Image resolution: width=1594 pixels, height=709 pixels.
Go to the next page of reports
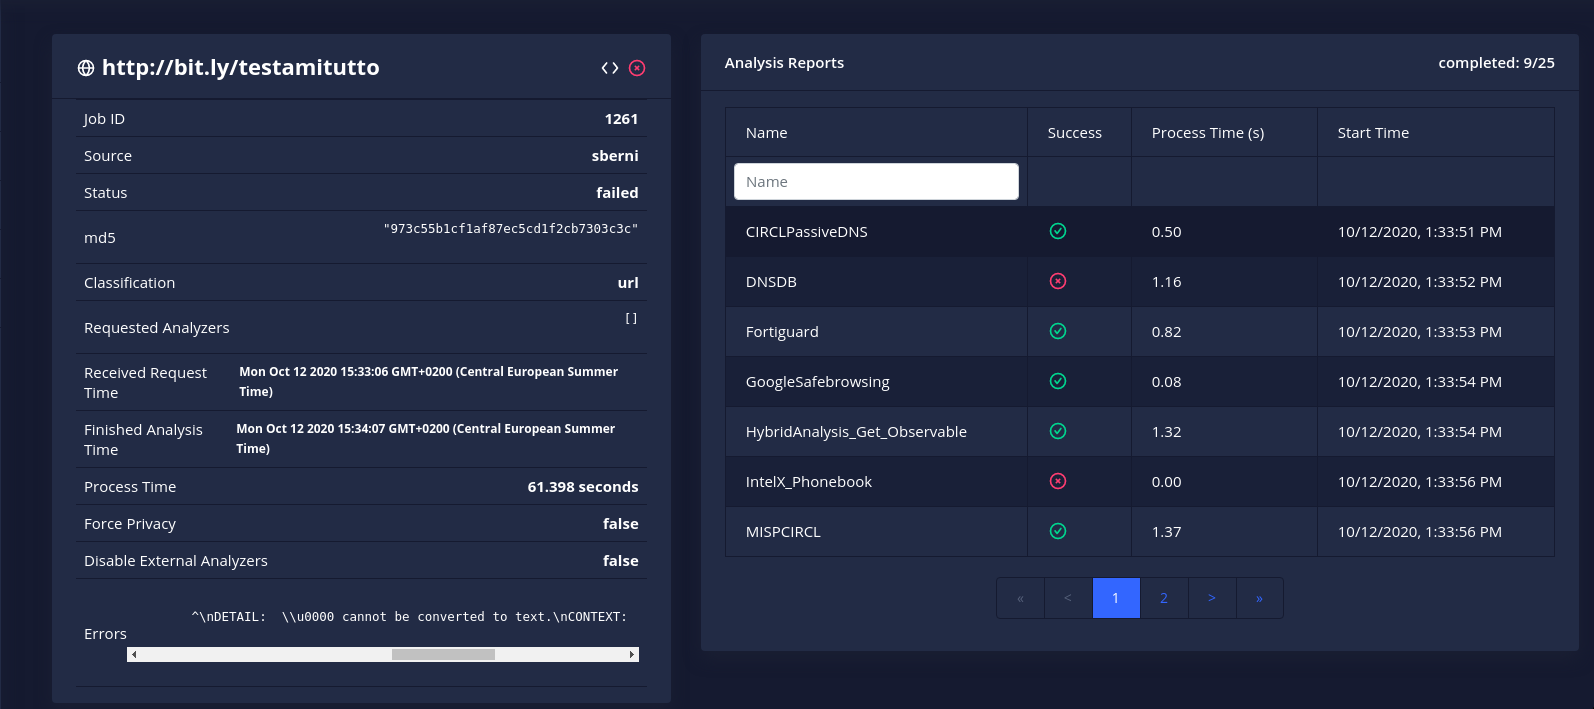tap(1212, 598)
